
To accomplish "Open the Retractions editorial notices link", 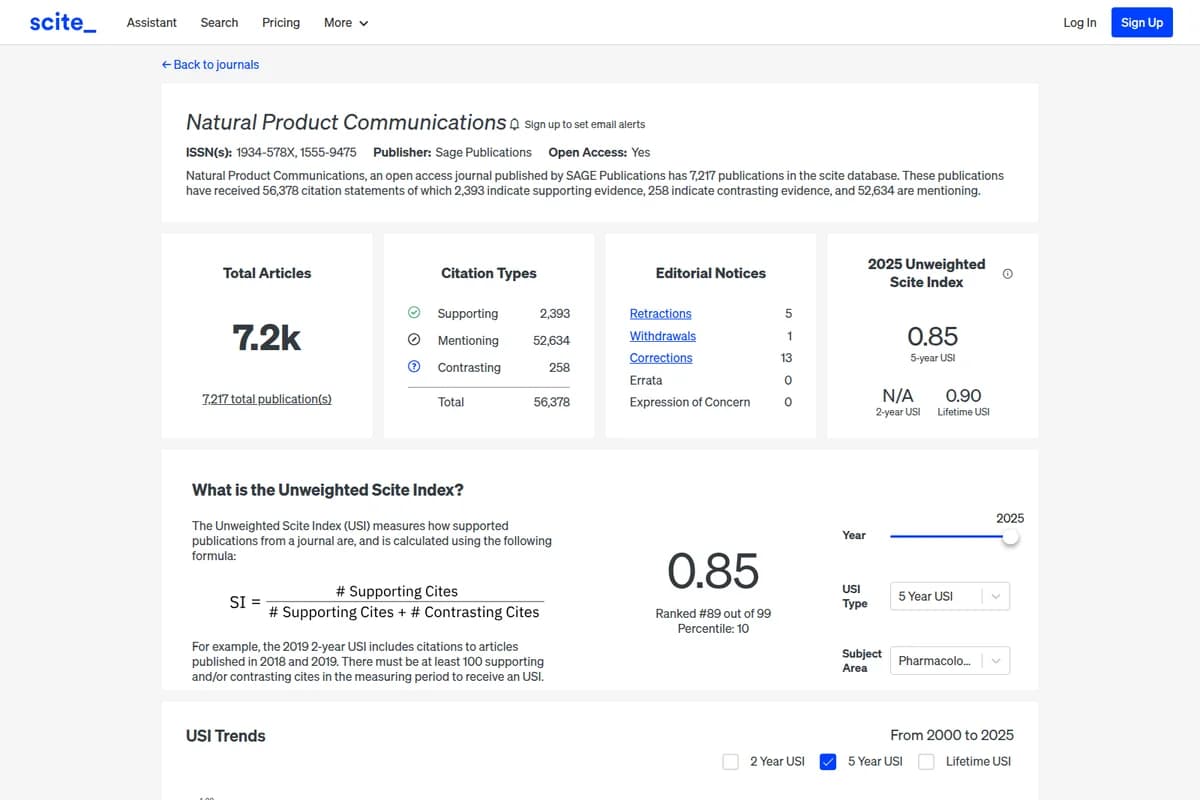I will (x=660, y=313).
